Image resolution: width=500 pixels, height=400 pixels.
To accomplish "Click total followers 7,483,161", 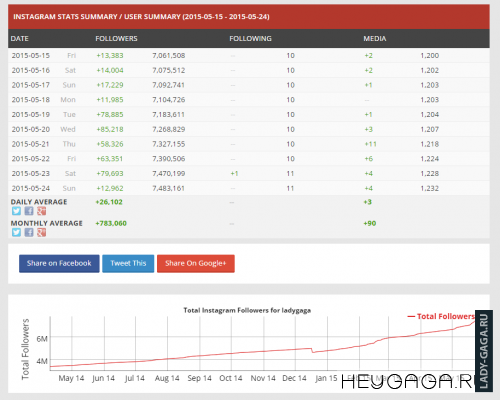I will (169, 188).
